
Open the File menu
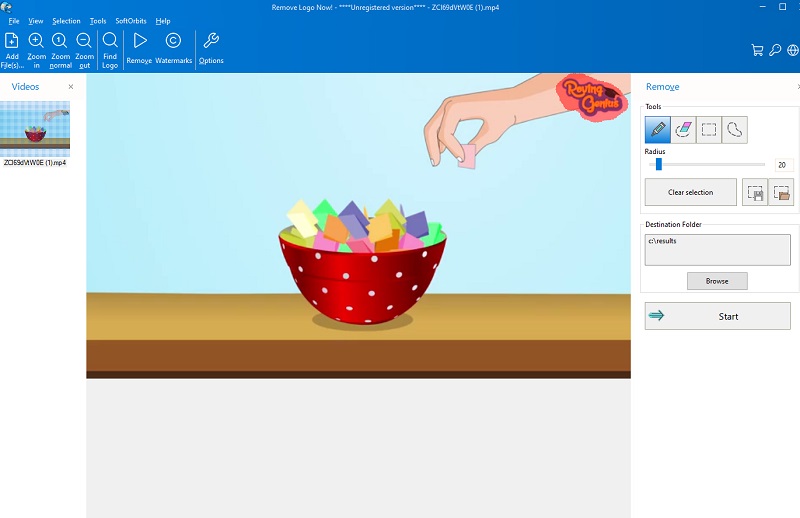(x=14, y=21)
